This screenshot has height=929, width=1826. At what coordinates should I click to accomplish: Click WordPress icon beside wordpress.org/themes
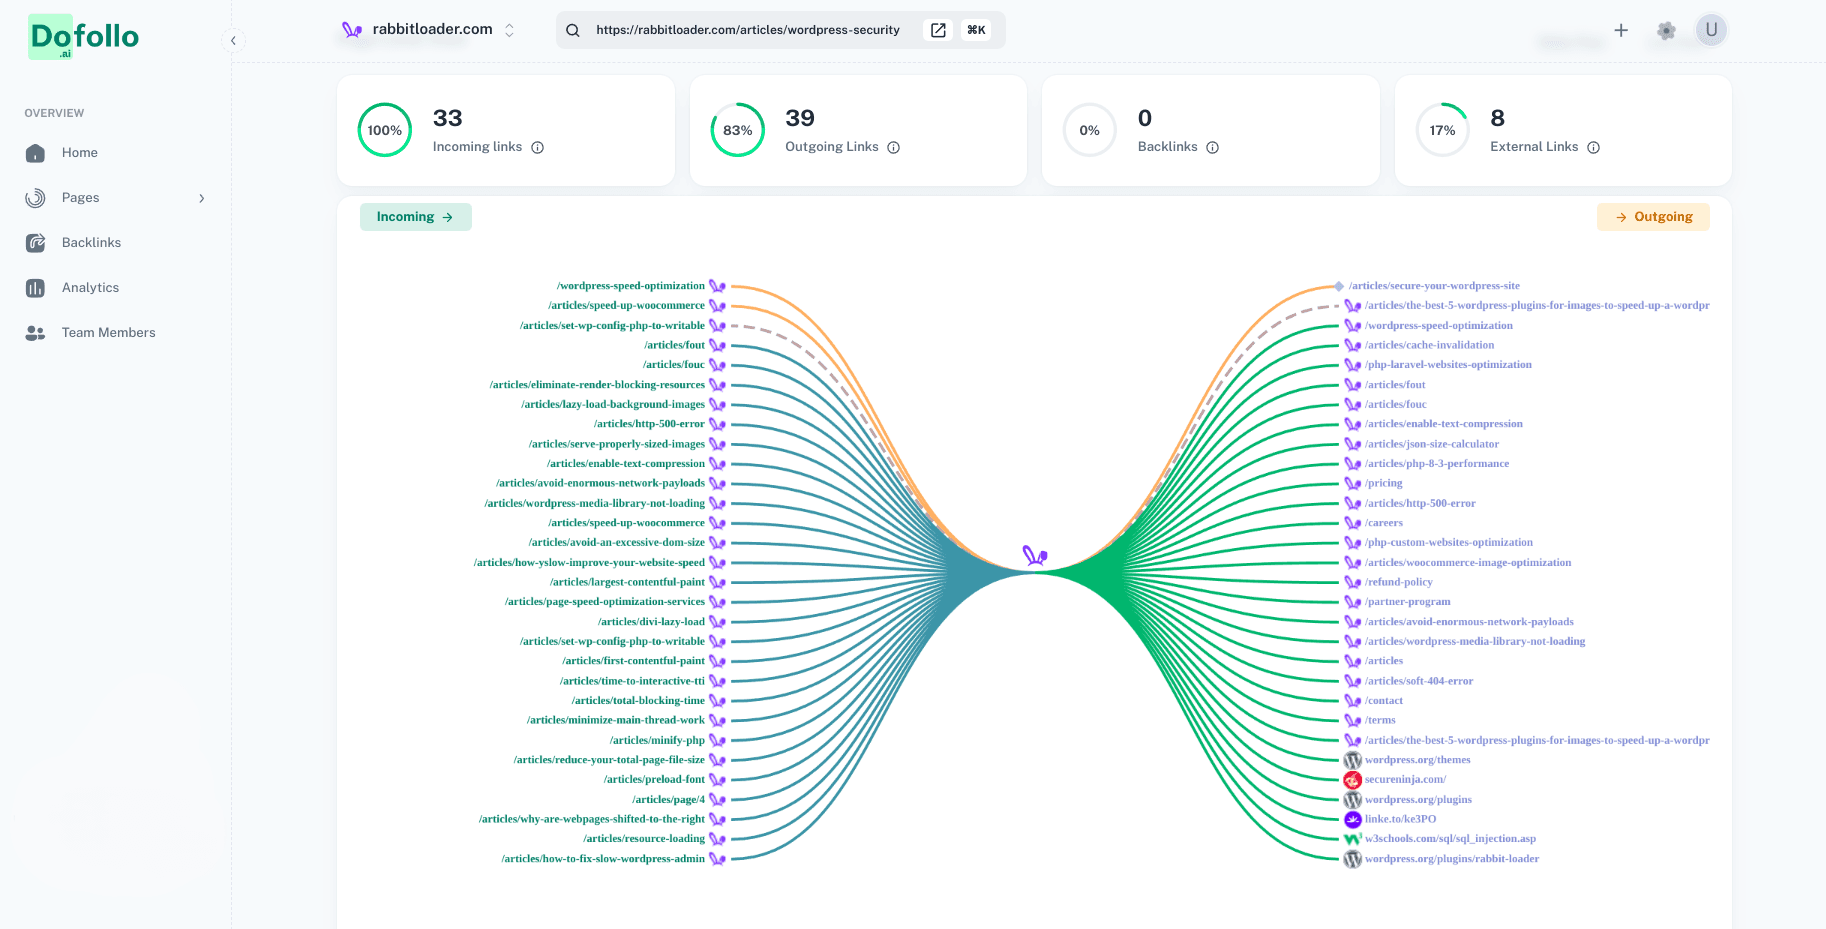[1352, 760]
